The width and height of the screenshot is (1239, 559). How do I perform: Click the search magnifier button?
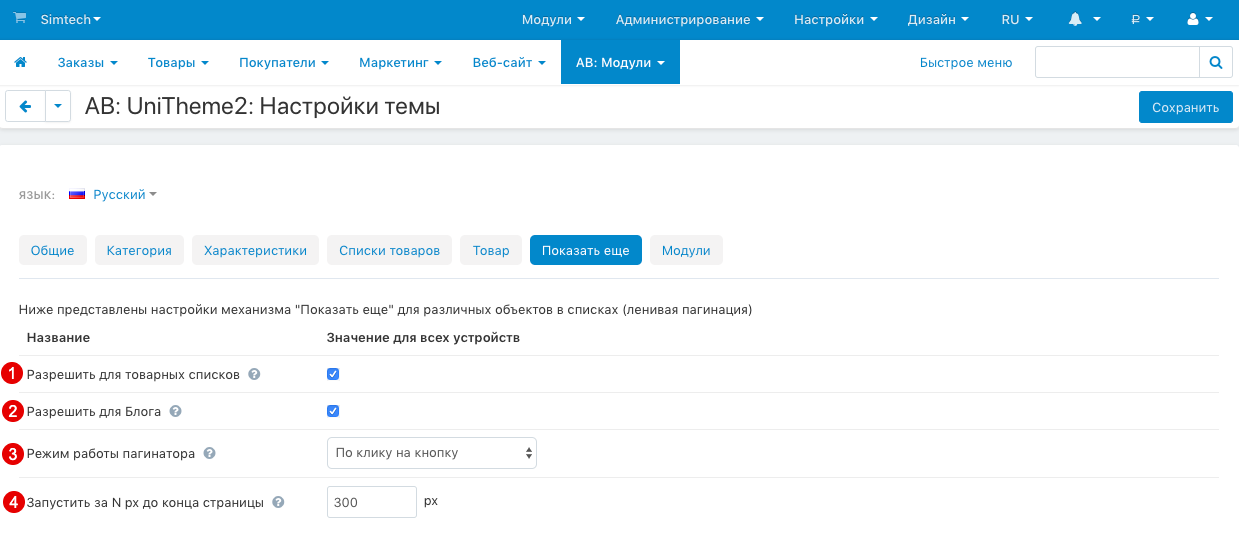click(x=1216, y=62)
